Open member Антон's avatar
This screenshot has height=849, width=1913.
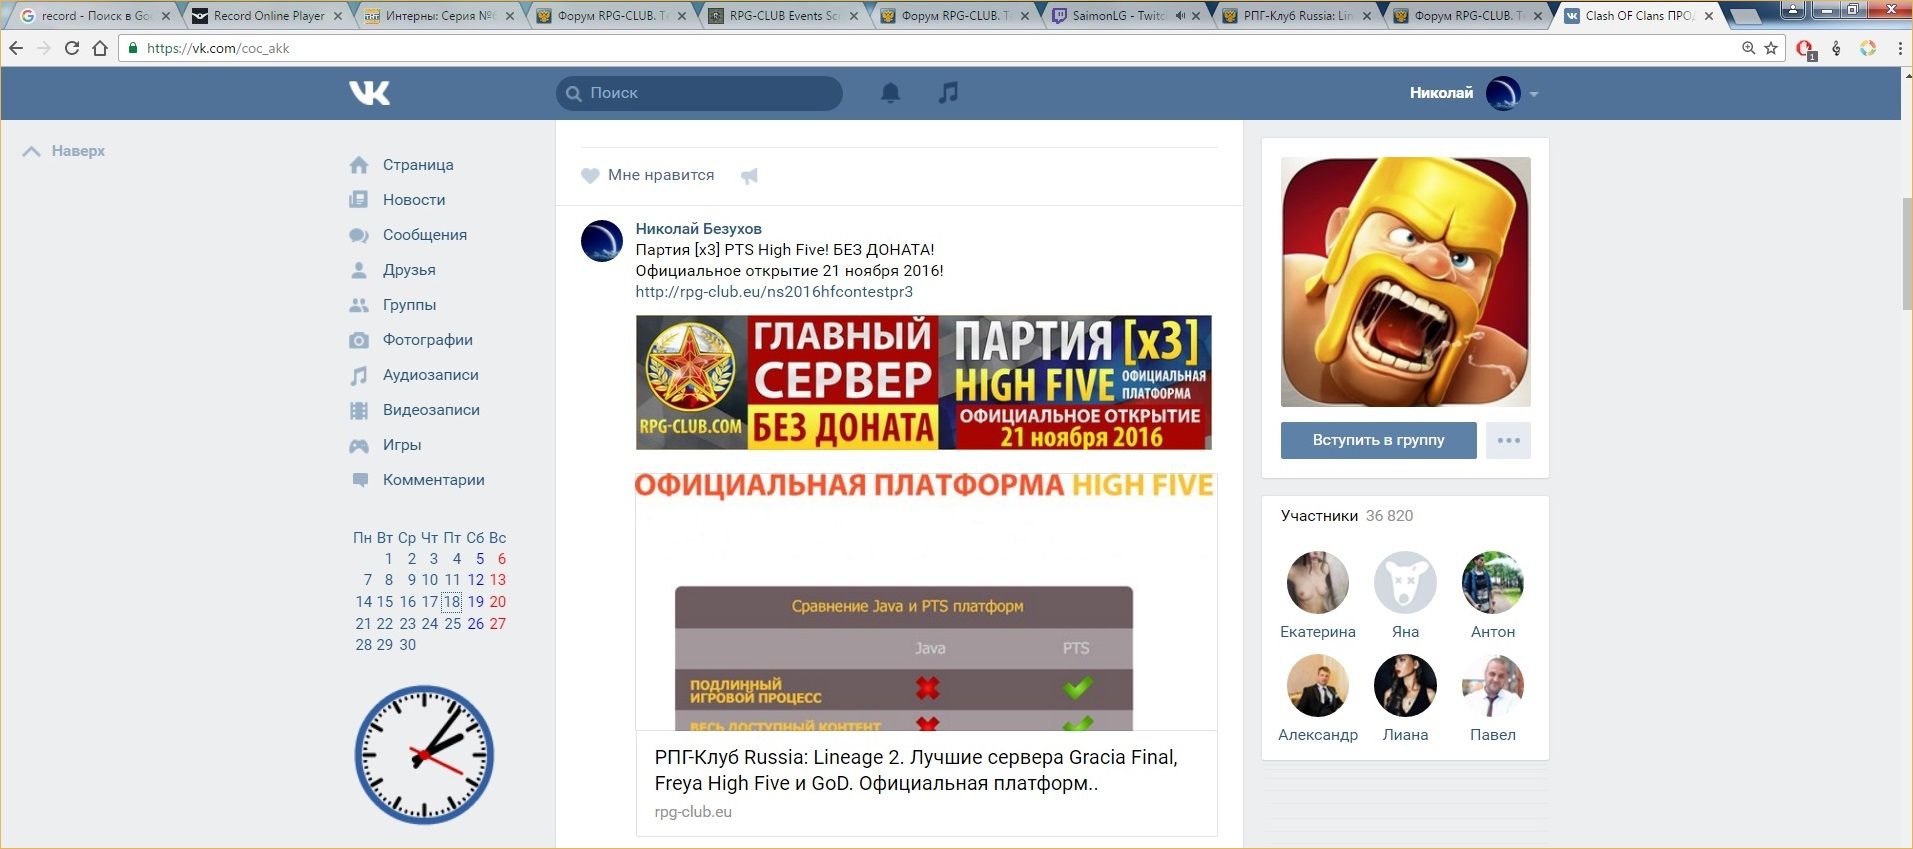pos(1493,582)
